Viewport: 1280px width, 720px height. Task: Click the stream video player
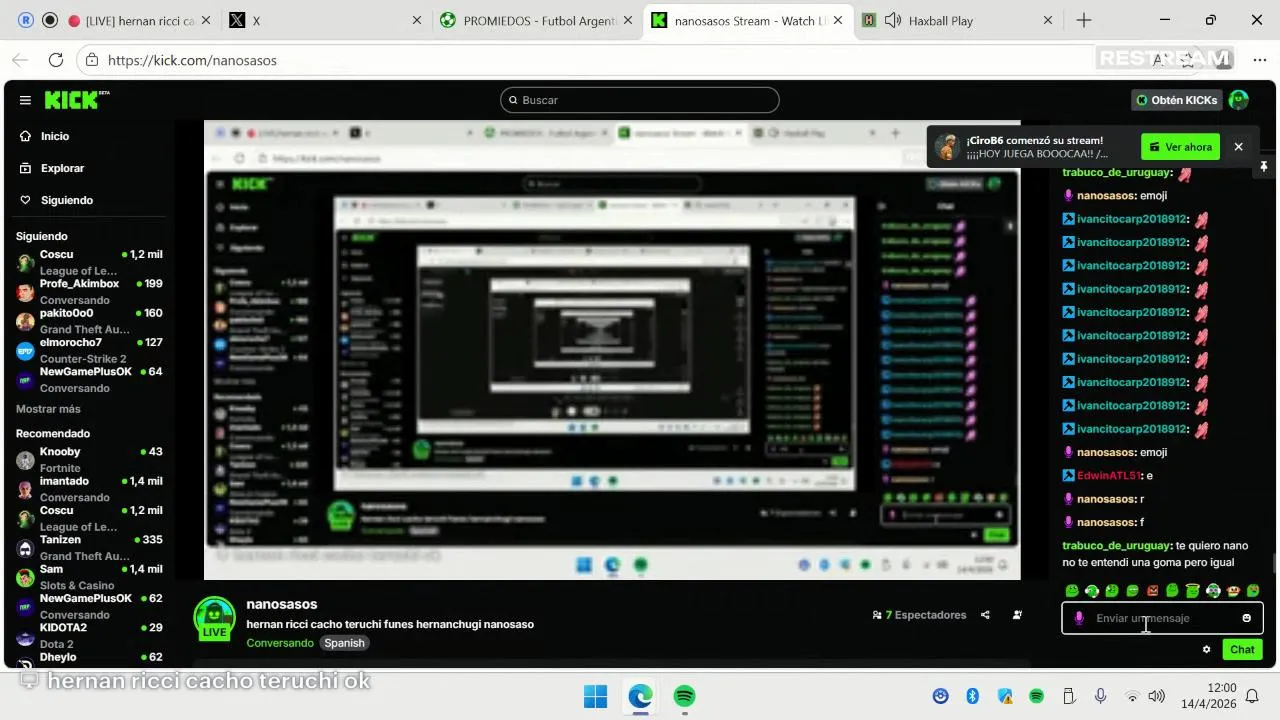612,350
